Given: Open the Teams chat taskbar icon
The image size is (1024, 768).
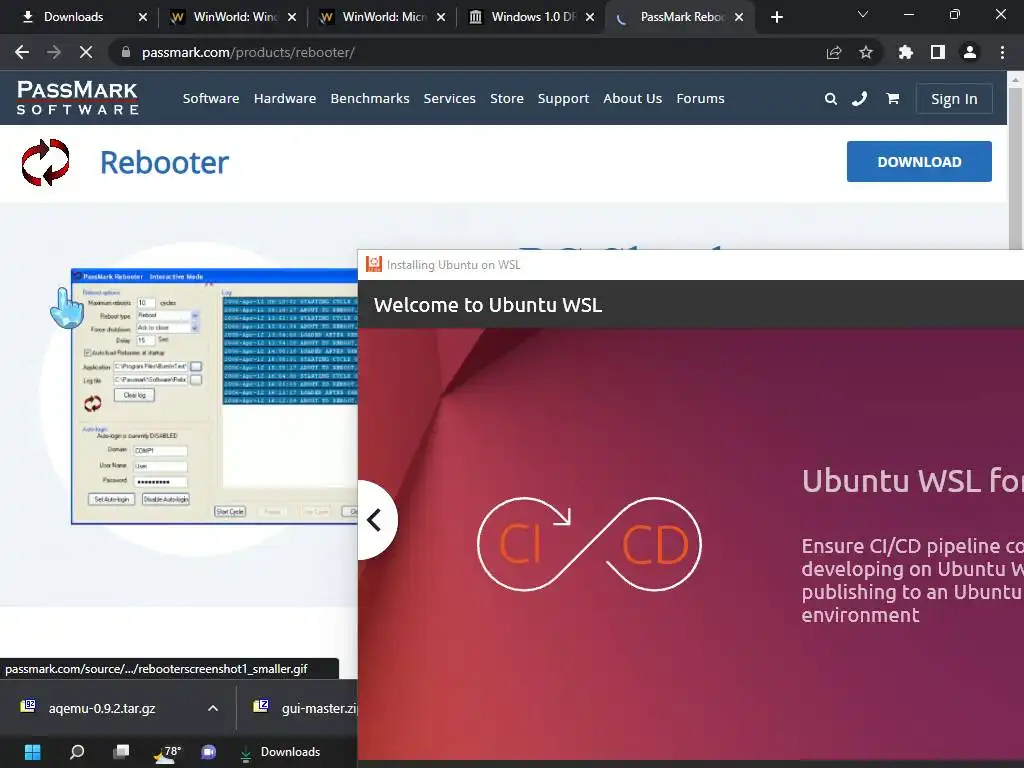Looking at the screenshot, I should (x=209, y=752).
